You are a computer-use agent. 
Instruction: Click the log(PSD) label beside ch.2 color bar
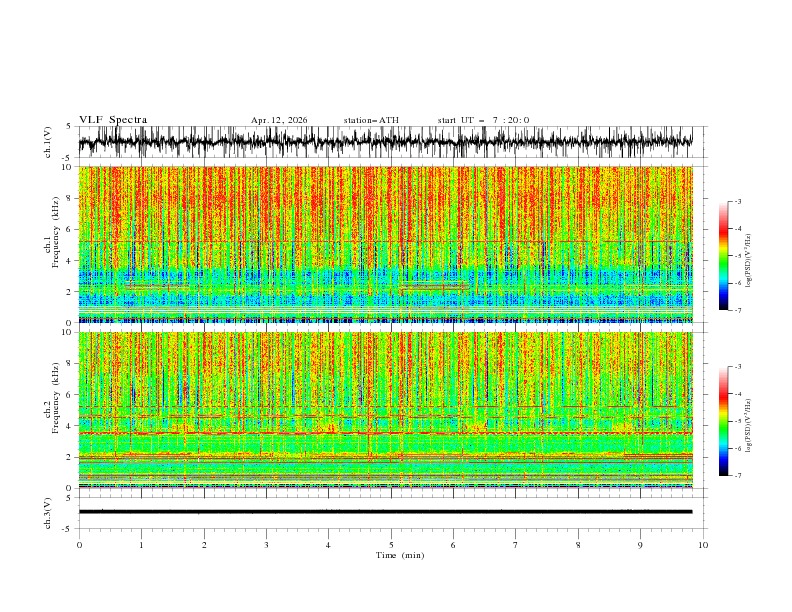[749, 425]
